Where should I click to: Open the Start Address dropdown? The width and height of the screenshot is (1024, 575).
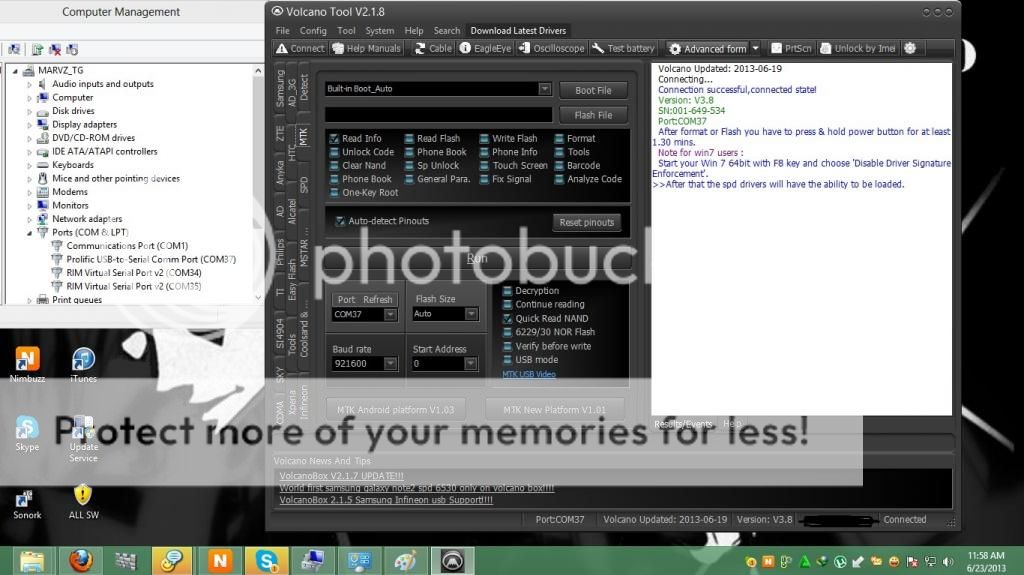click(470, 363)
